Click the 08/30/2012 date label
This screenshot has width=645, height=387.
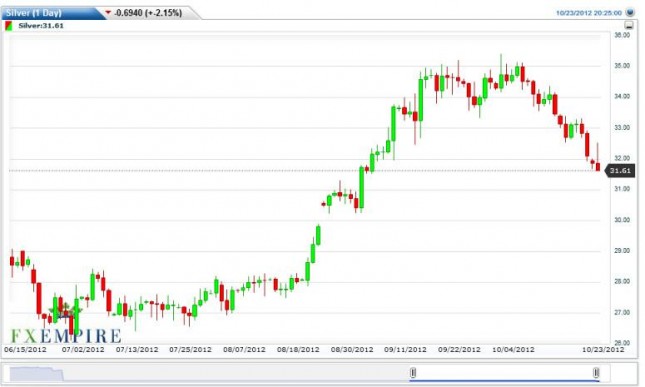(352, 350)
